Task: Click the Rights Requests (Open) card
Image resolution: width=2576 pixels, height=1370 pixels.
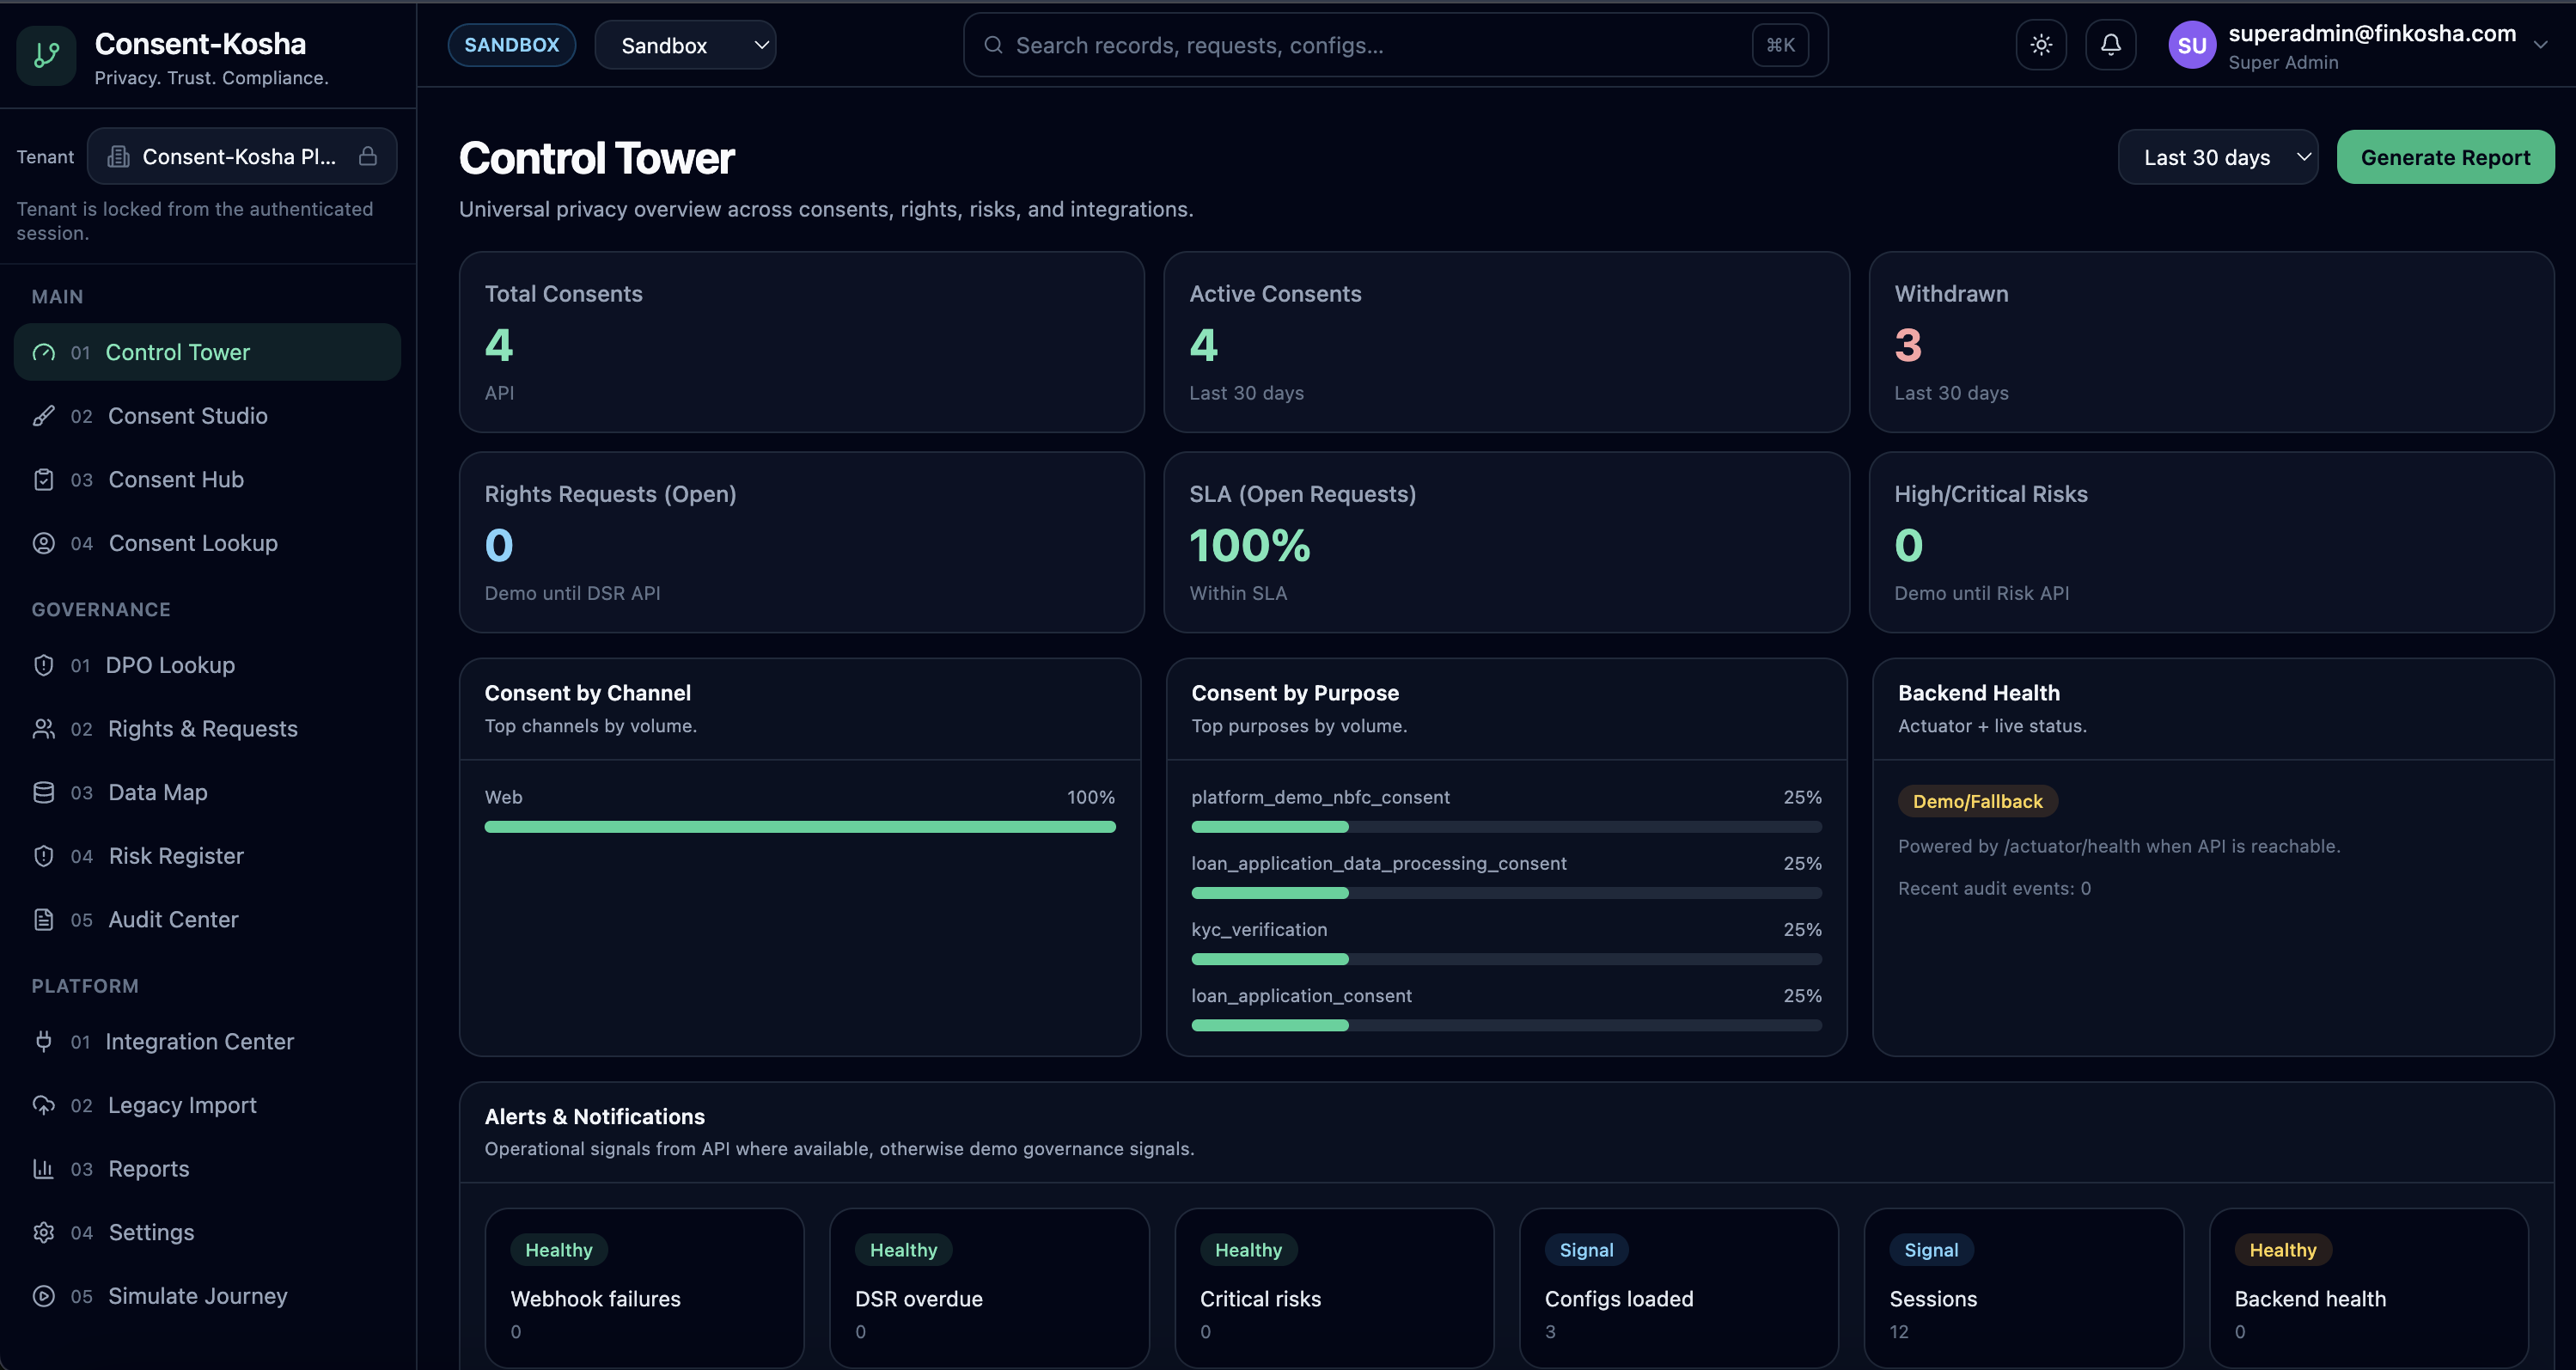Action: tap(801, 542)
